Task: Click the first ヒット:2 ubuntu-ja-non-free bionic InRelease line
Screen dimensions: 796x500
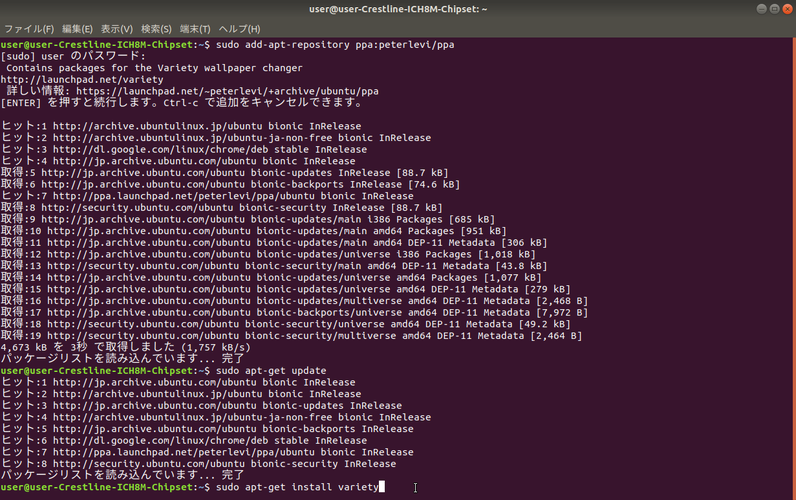Action: (x=216, y=138)
